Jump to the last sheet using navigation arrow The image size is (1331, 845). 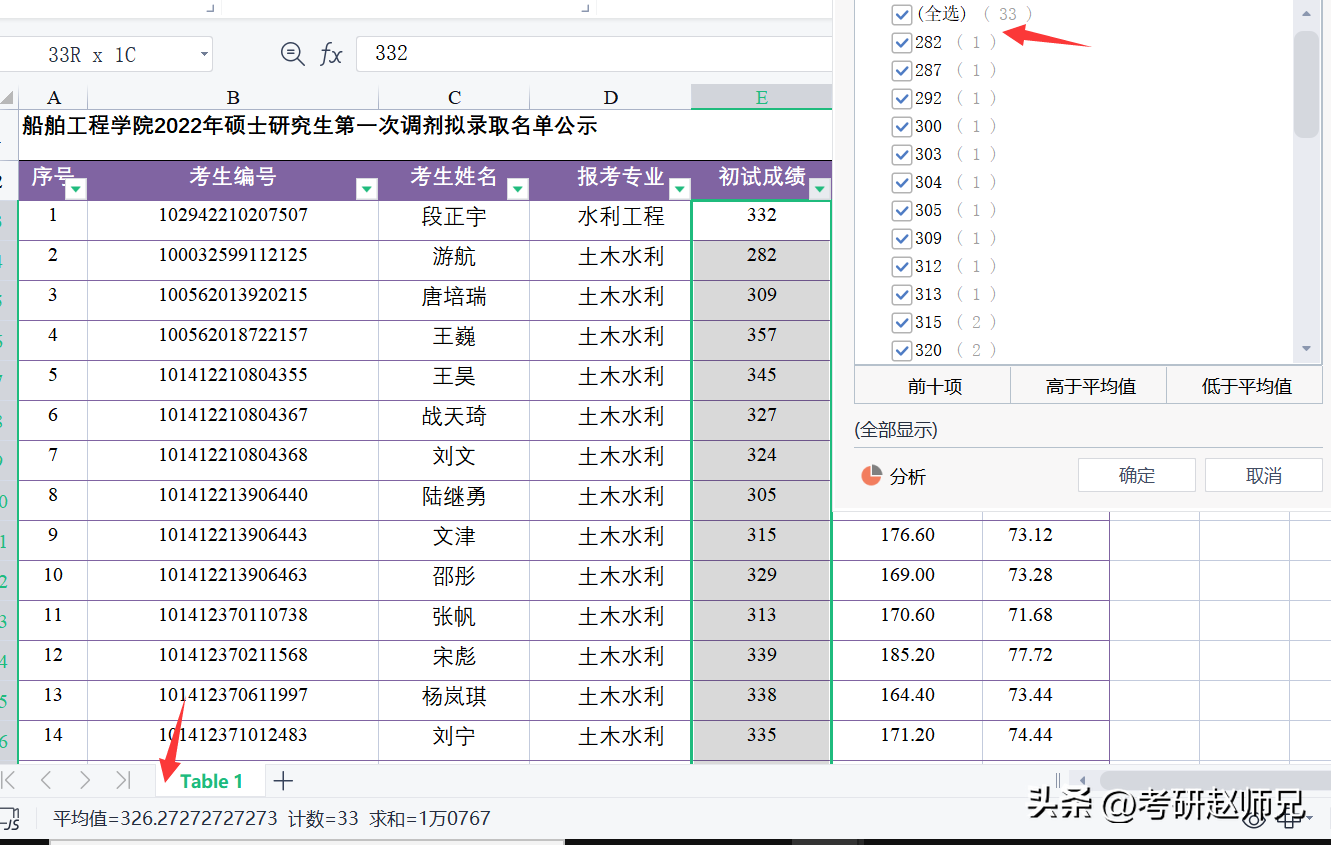[123, 780]
